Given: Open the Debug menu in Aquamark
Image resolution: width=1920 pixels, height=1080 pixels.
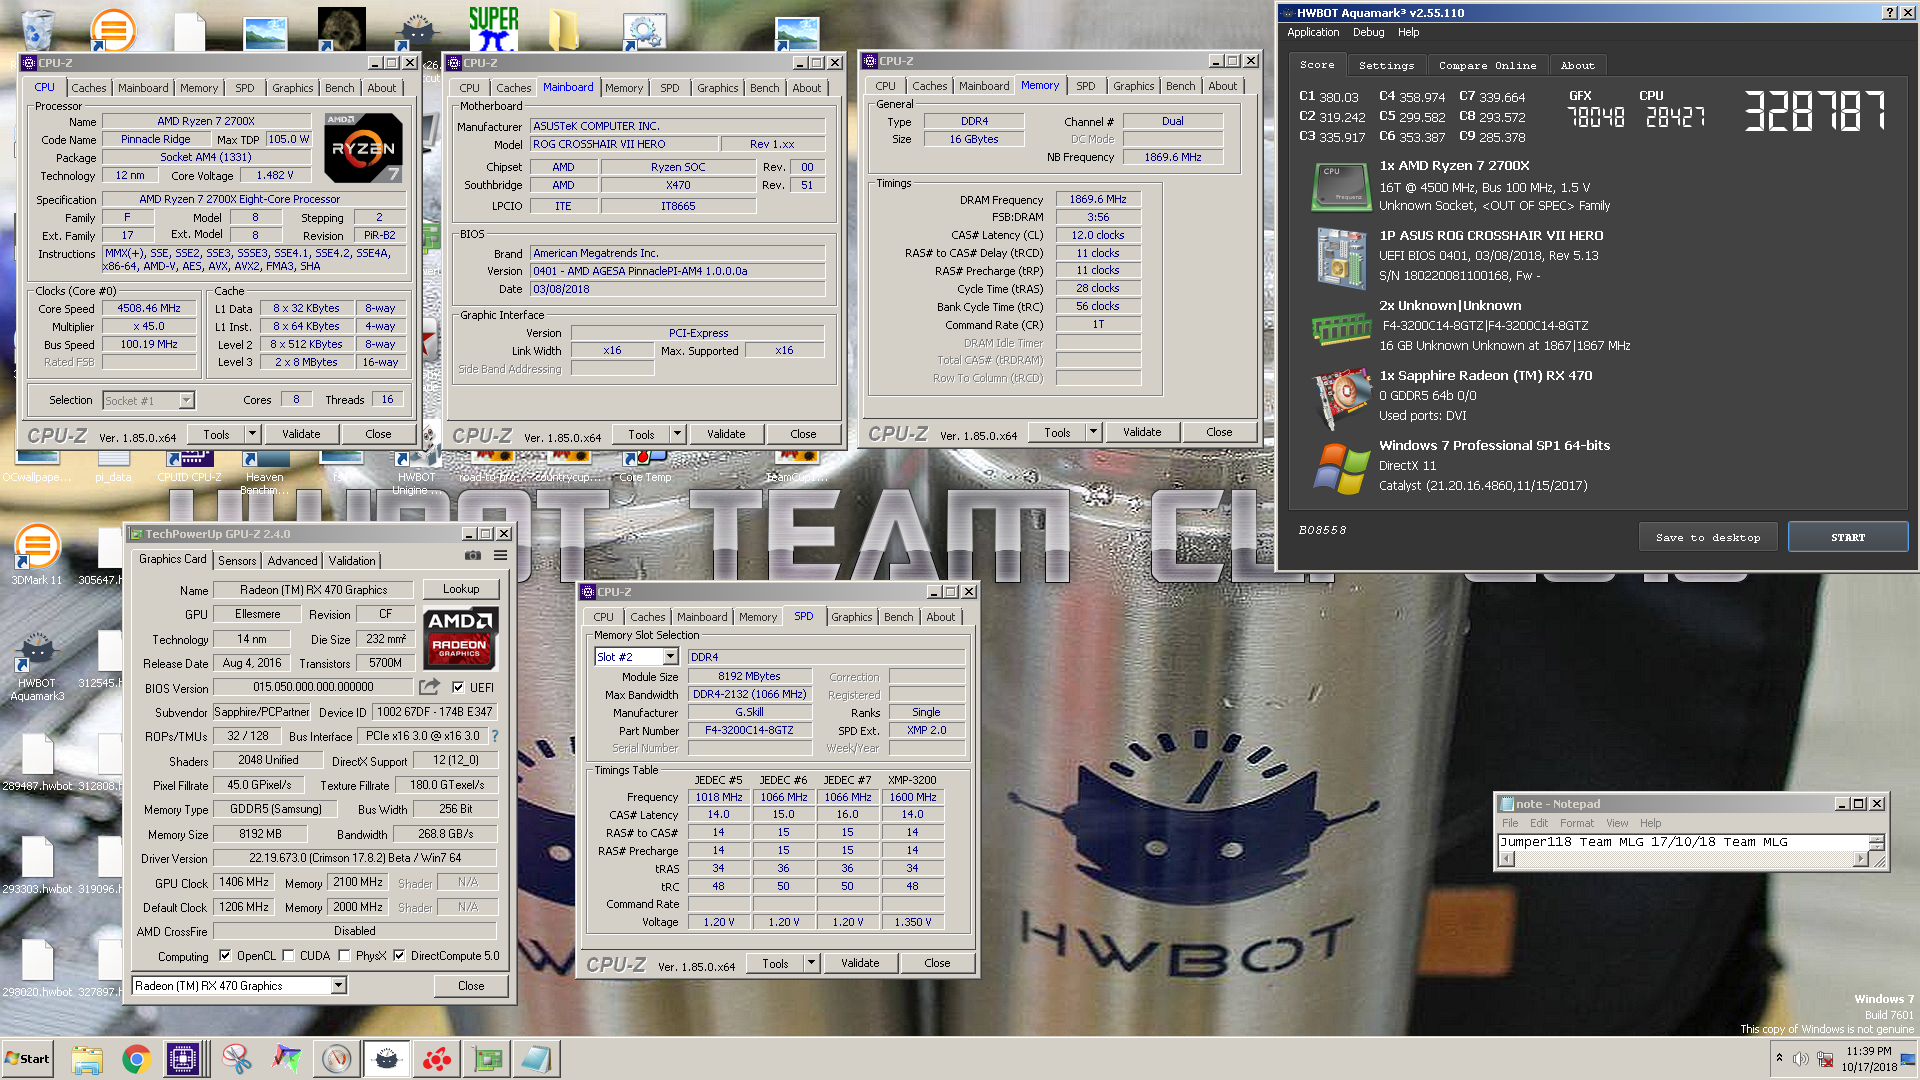Looking at the screenshot, I should 1368,32.
